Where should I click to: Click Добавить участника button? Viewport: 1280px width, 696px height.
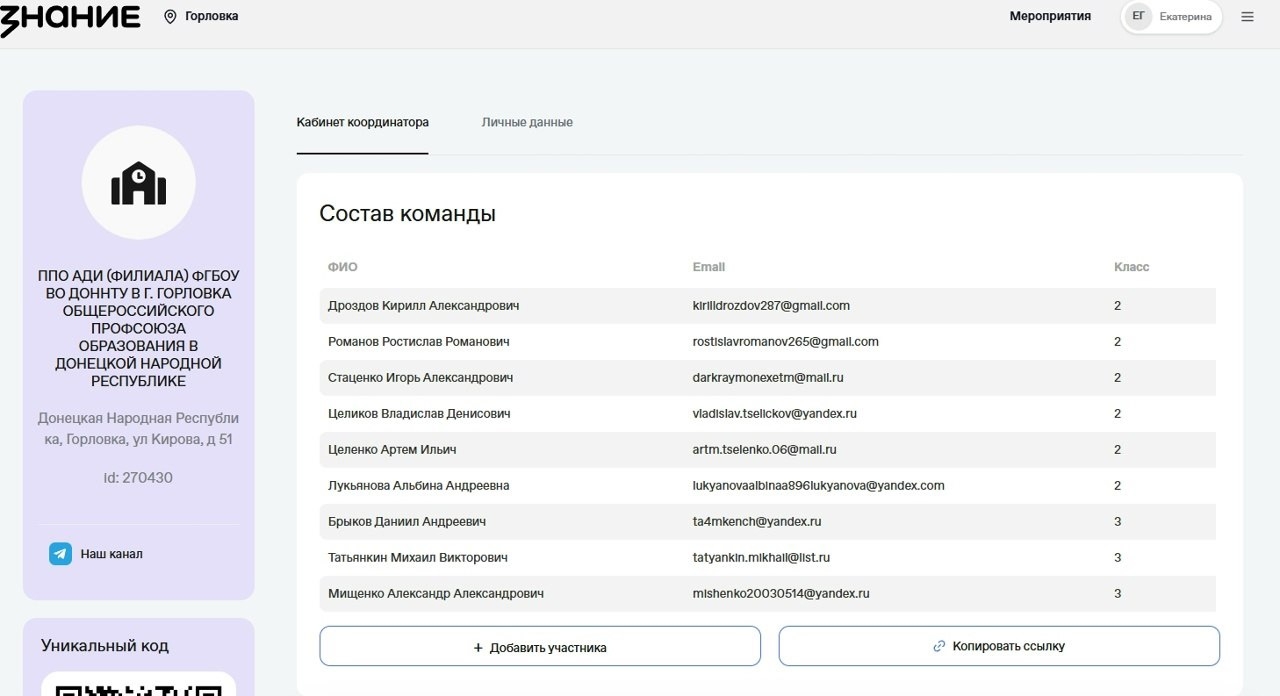tap(540, 646)
